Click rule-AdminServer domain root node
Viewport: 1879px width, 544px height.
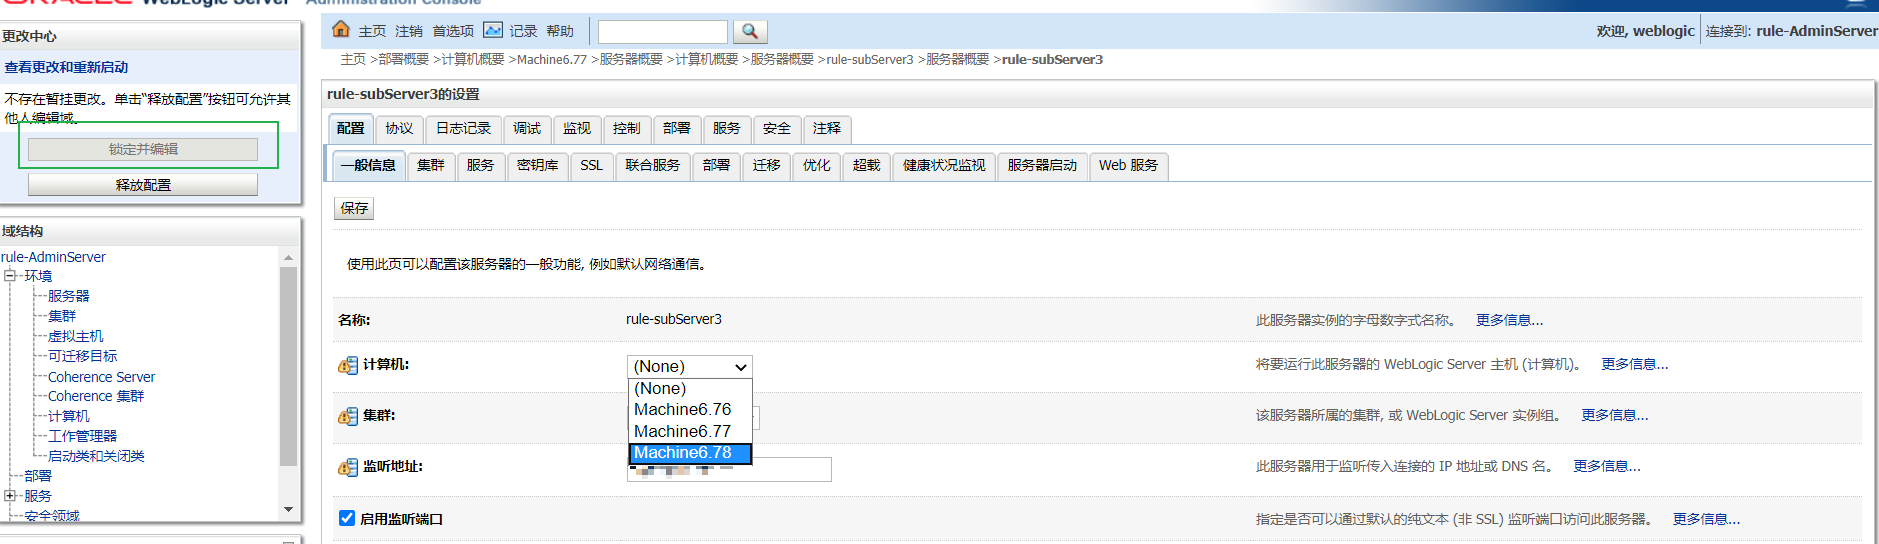click(x=53, y=257)
